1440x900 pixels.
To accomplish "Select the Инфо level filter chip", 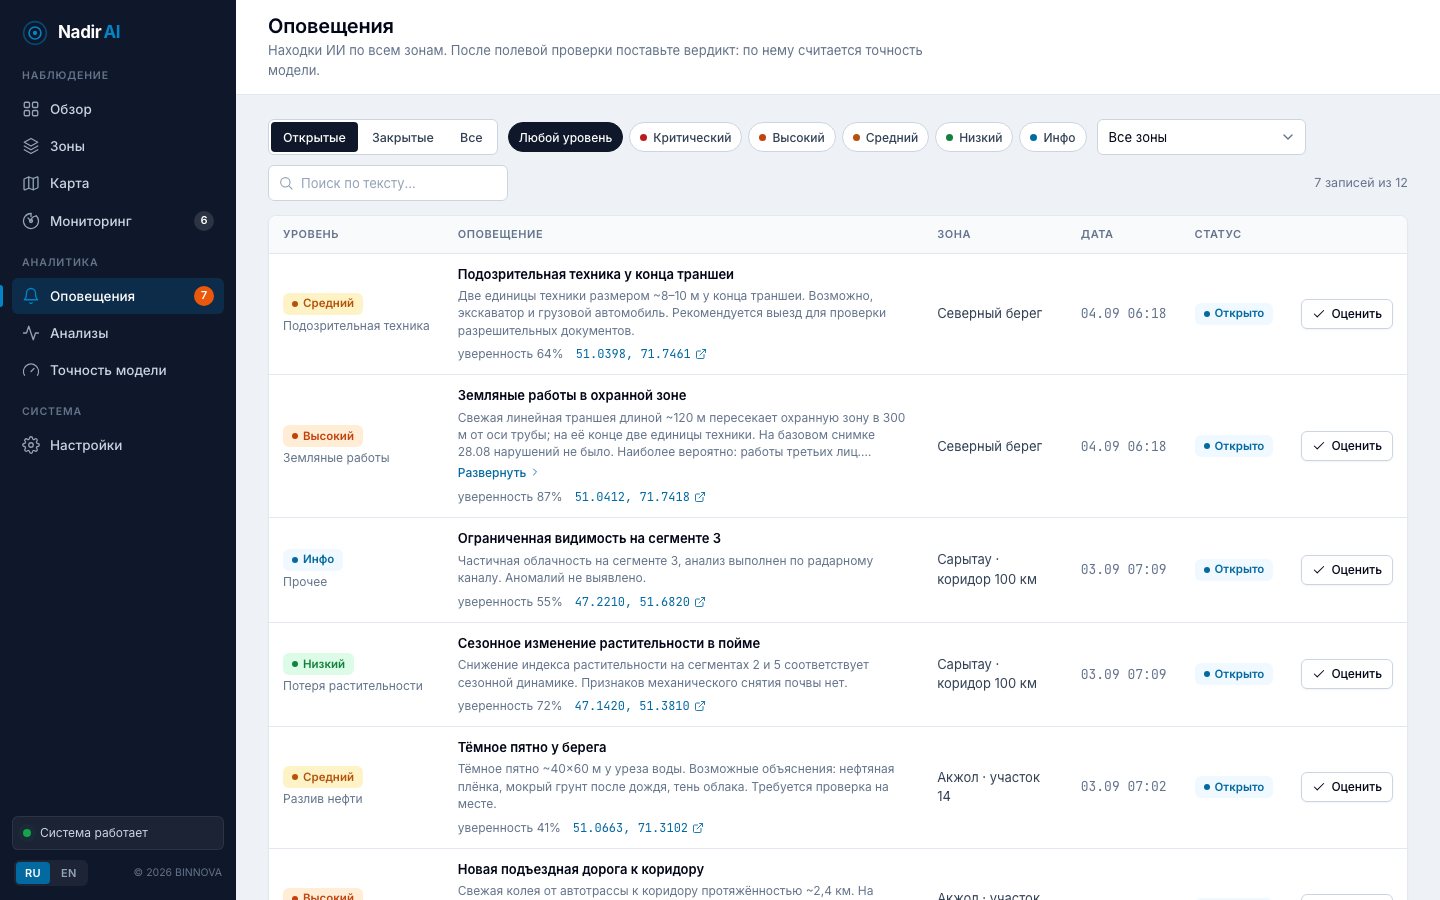I will 1053,137.
